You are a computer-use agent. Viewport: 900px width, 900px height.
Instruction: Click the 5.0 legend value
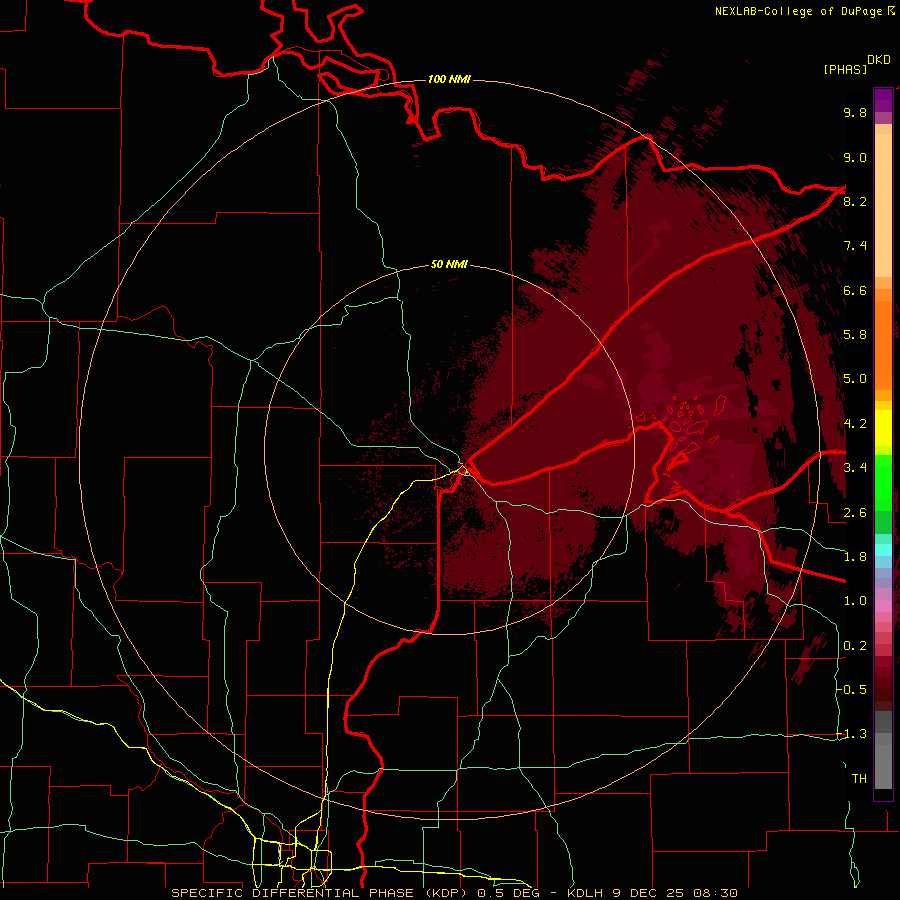point(855,379)
